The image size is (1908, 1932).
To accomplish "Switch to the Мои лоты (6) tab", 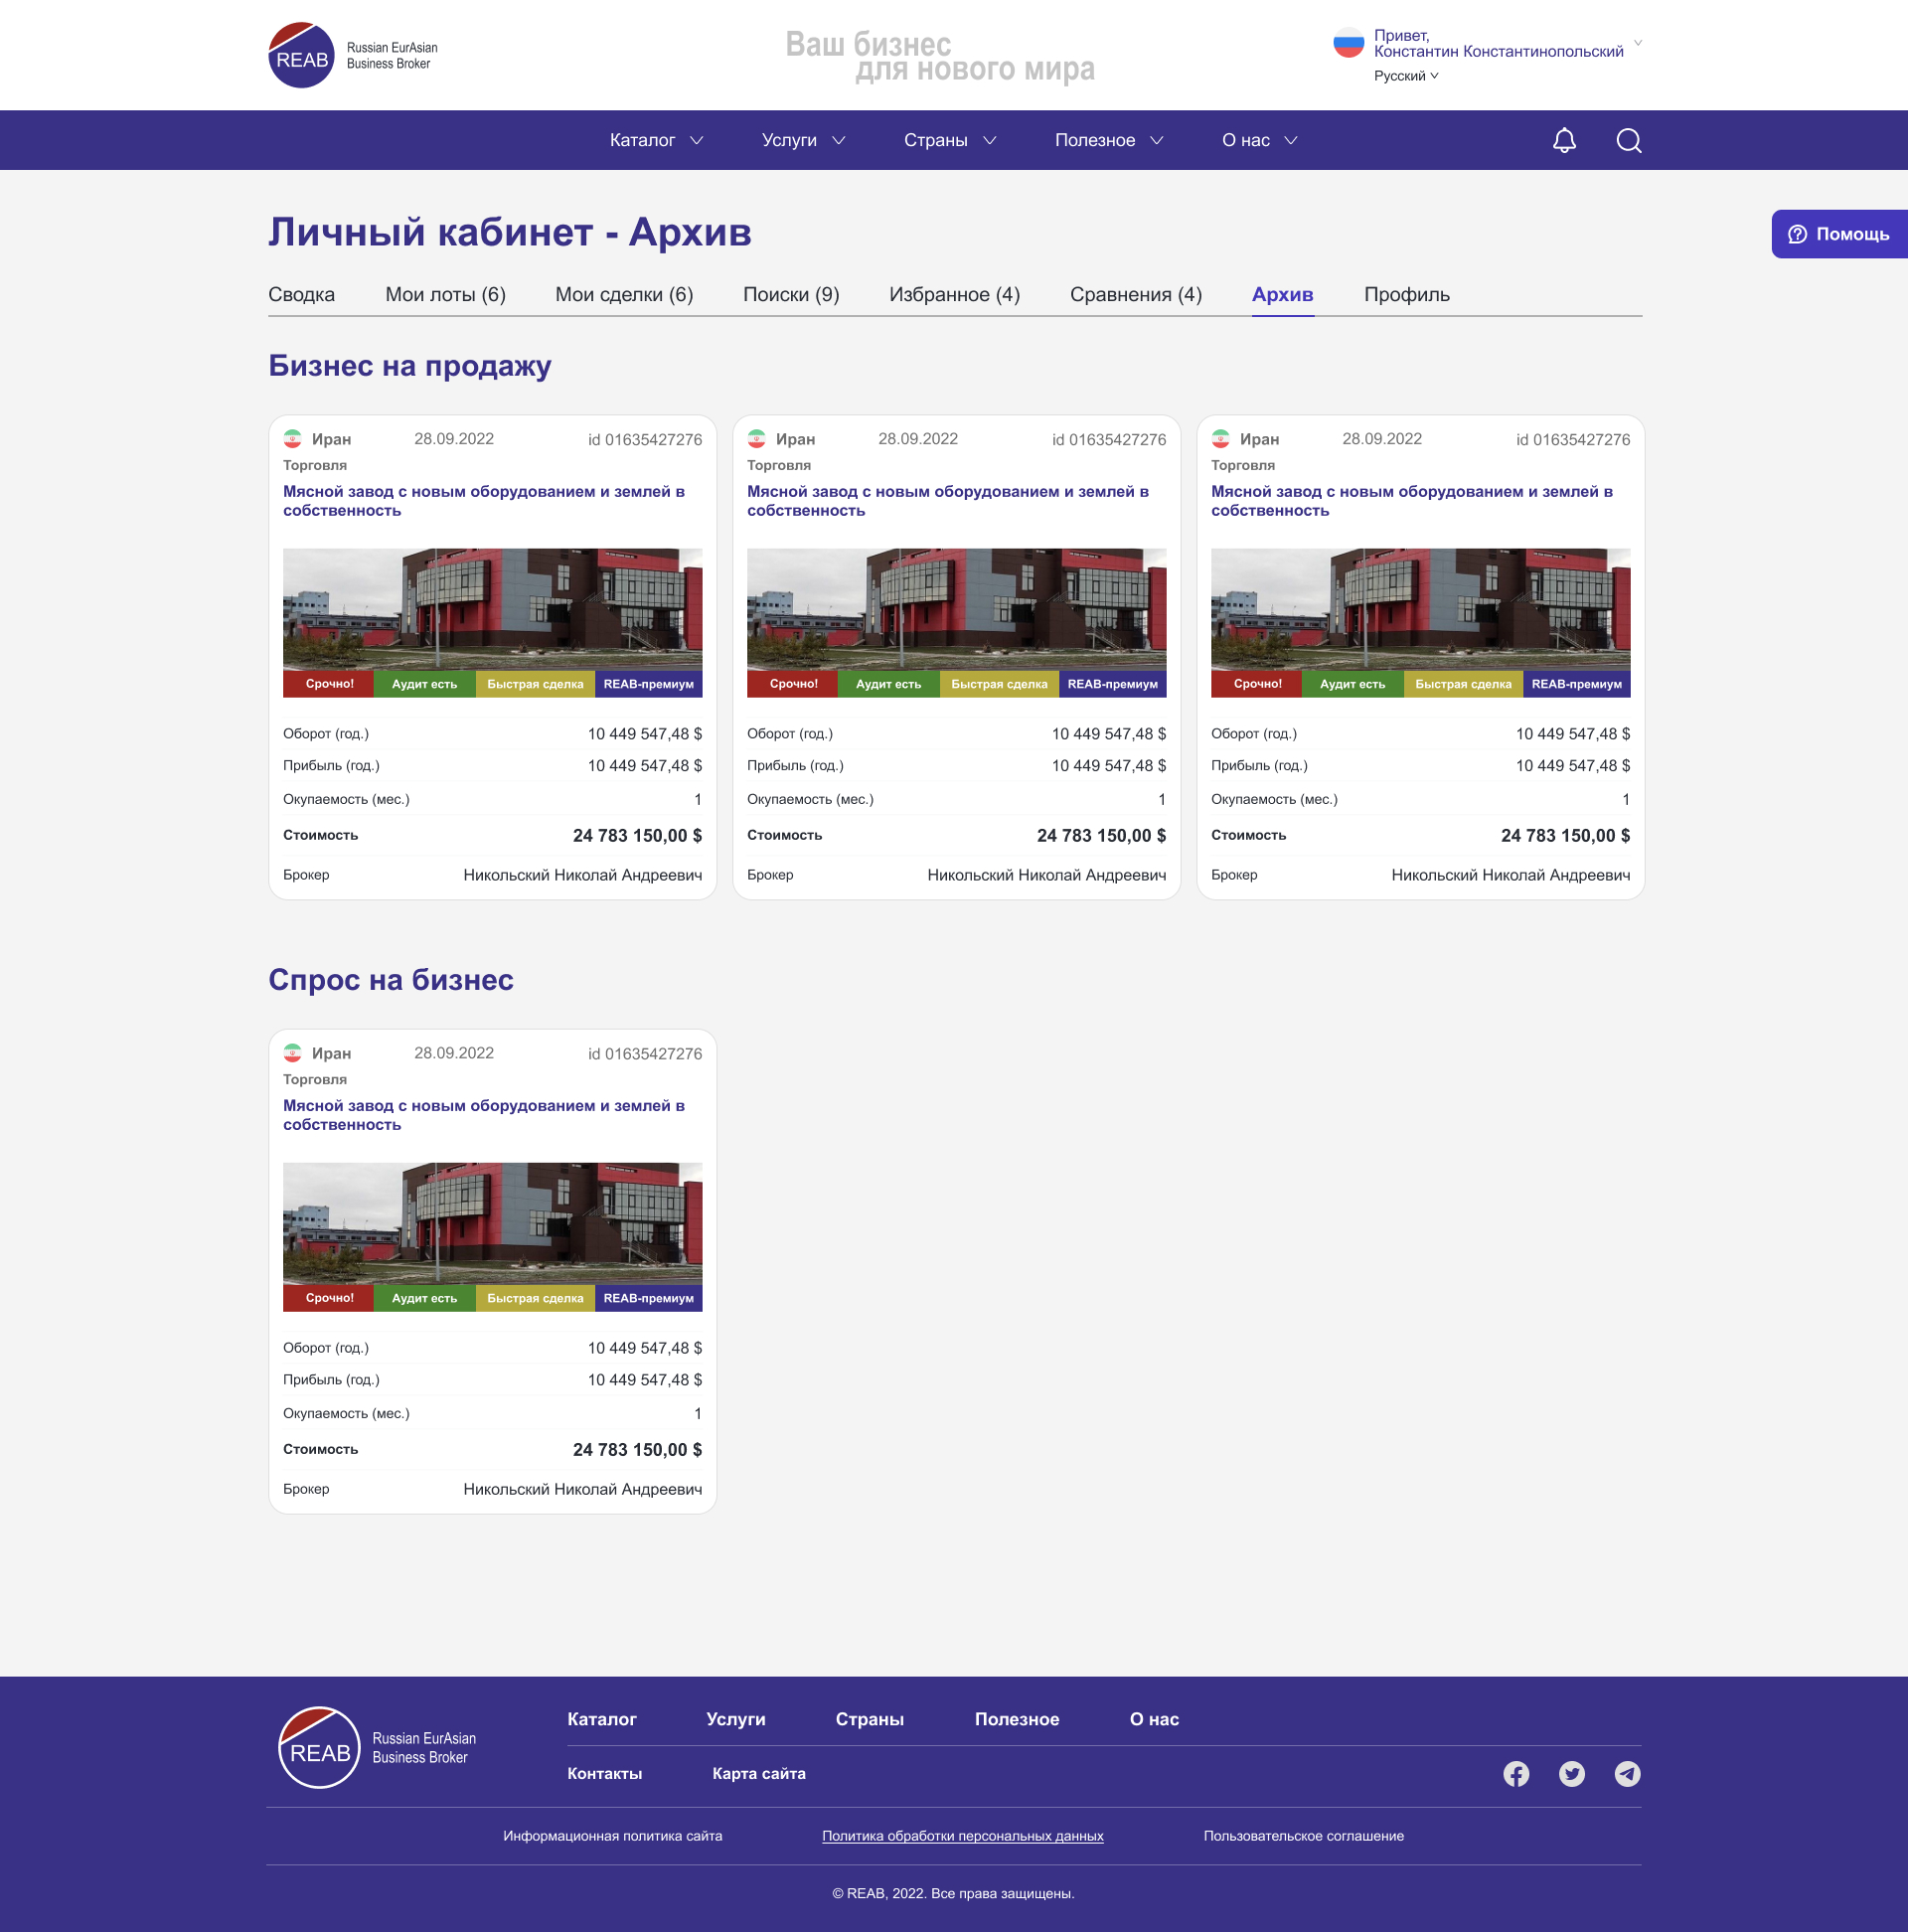I will coord(445,294).
